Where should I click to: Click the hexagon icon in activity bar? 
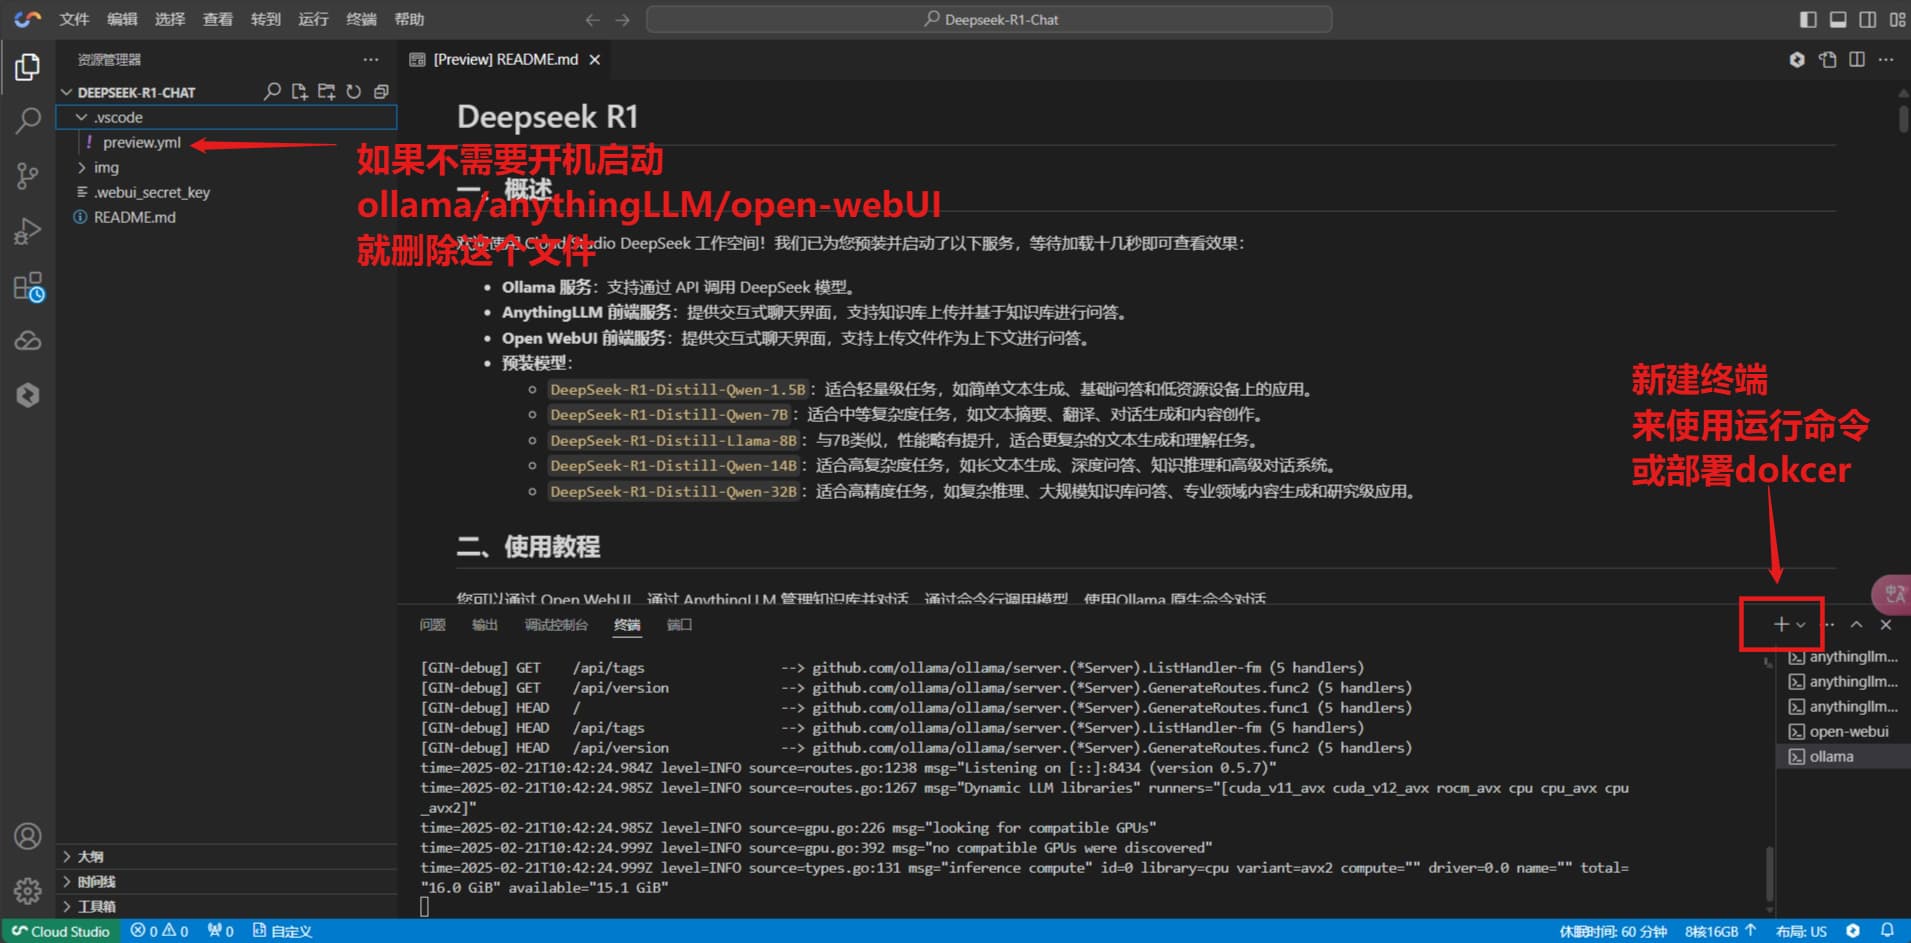click(x=27, y=395)
